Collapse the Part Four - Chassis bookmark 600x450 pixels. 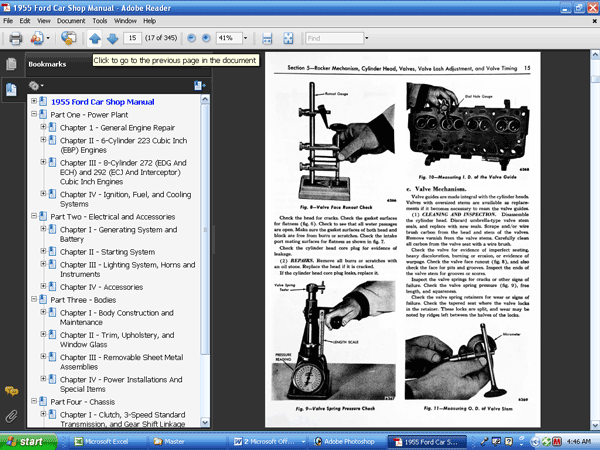pos(34,401)
